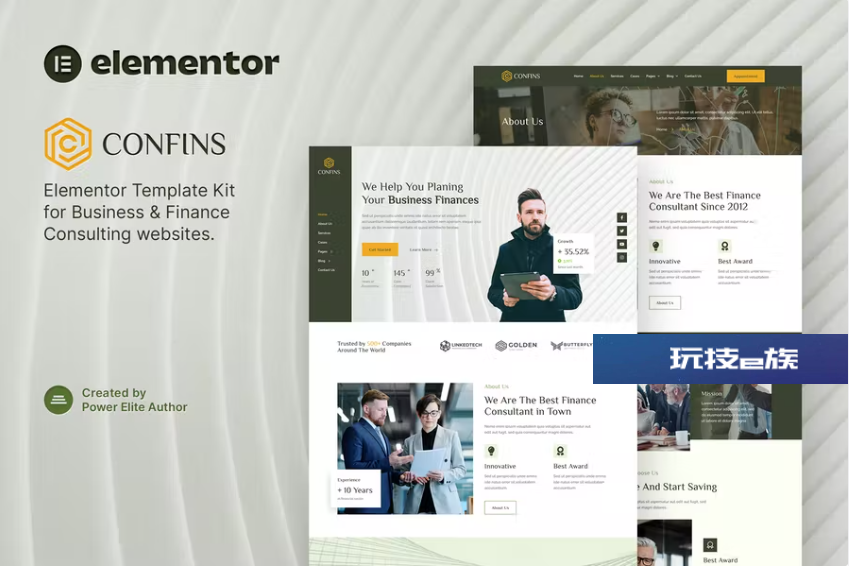849x566 pixels.
Task: Click the Learn More link with arrow
Action: coord(423,250)
